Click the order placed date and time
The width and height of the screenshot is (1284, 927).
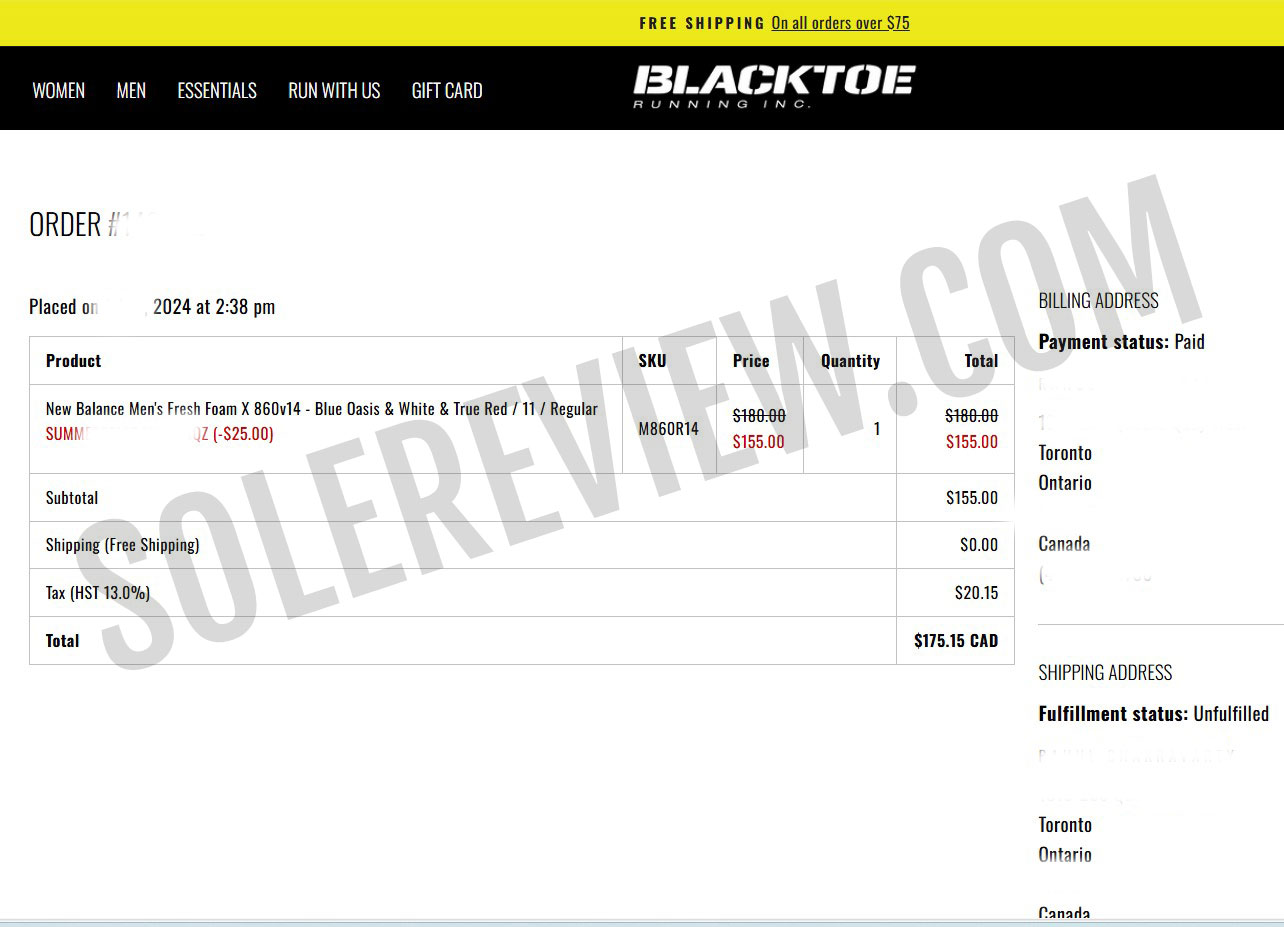(152, 307)
